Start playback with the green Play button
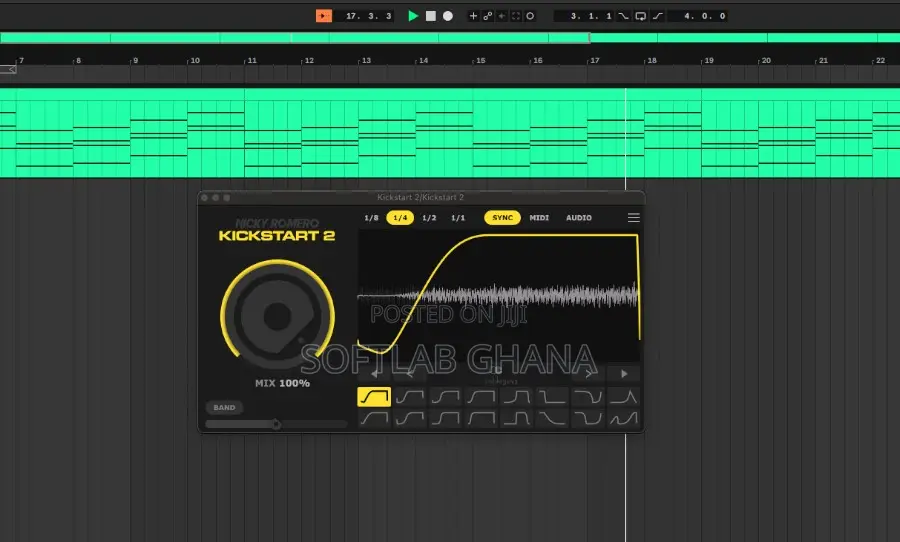This screenshot has height=542, width=900. click(x=413, y=16)
